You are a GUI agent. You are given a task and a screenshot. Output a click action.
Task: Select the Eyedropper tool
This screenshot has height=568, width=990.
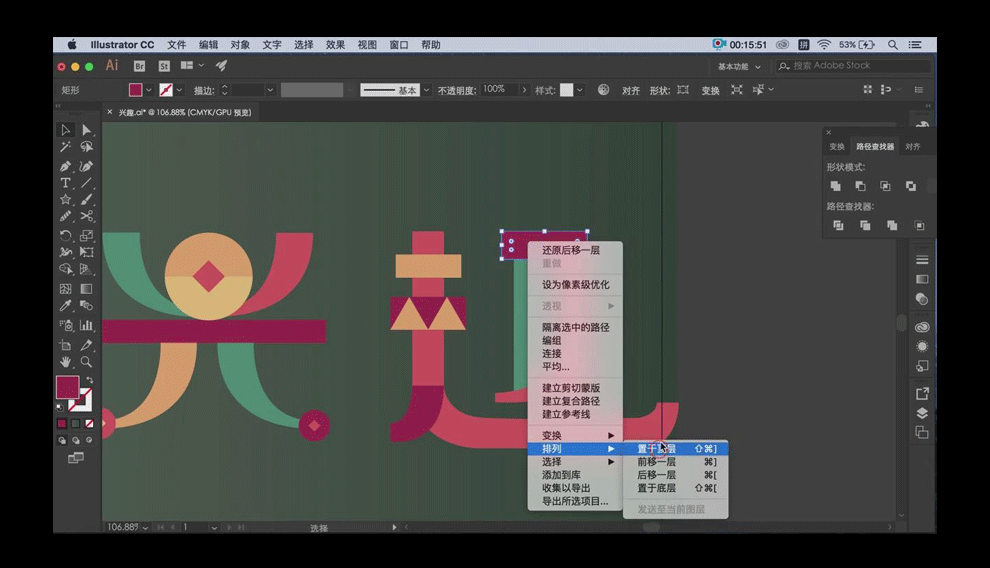tap(65, 306)
